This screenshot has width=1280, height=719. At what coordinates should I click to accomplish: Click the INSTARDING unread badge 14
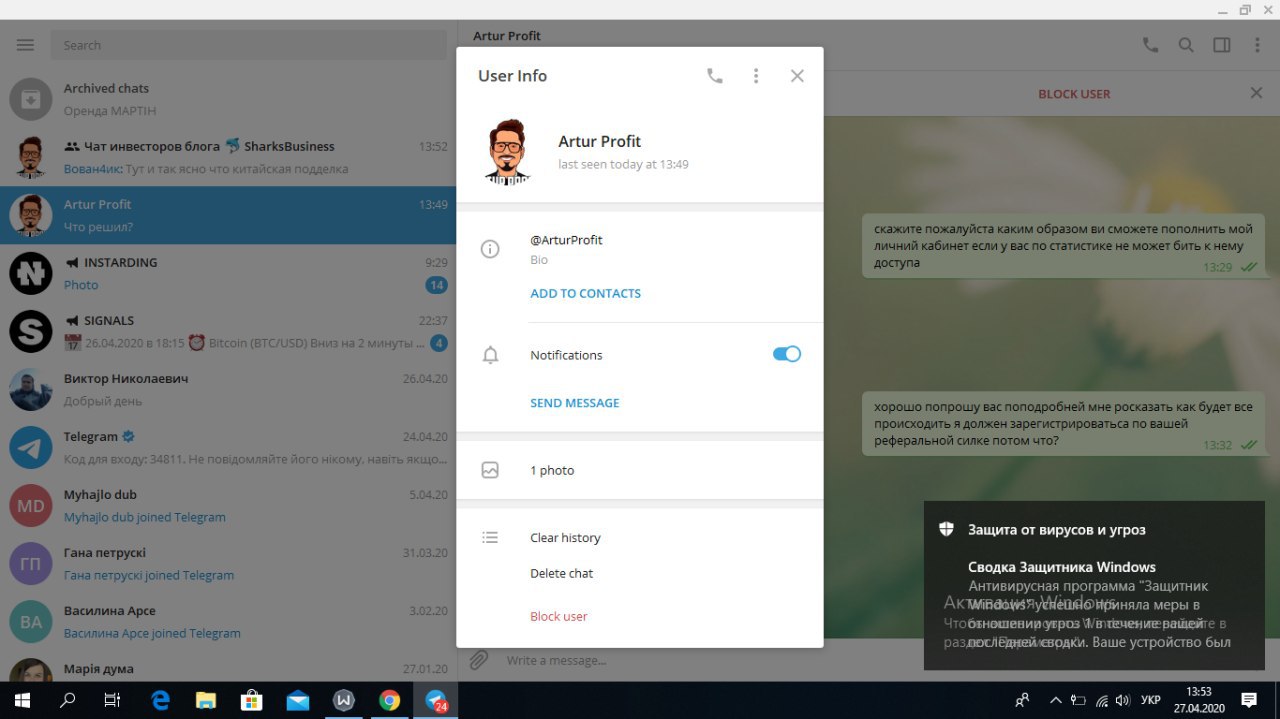437,285
